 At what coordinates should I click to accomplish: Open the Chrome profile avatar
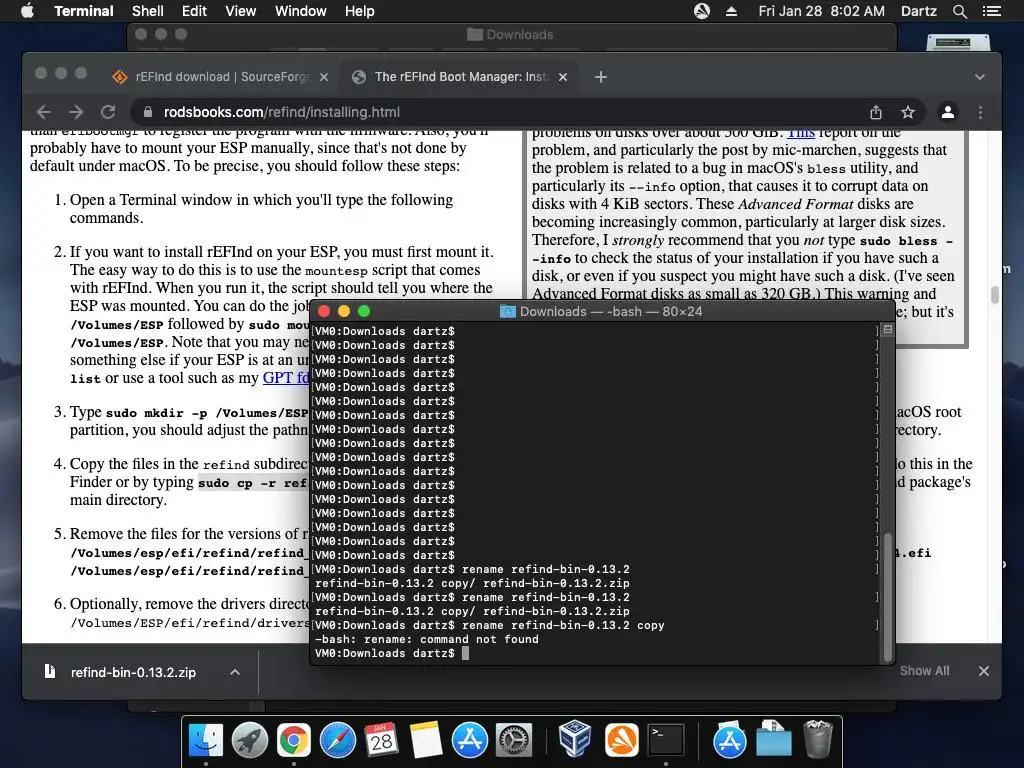(x=948, y=112)
